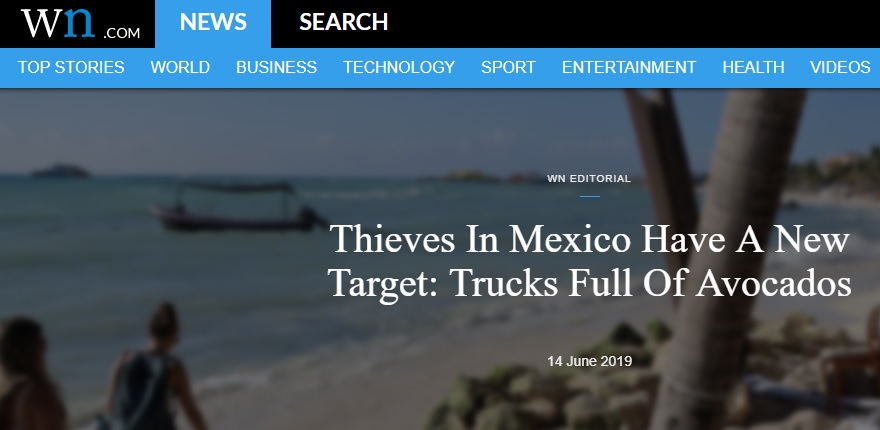Open the TECHNOLOGY section
This screenshot has width=880, height=430.
coord(399,67)
